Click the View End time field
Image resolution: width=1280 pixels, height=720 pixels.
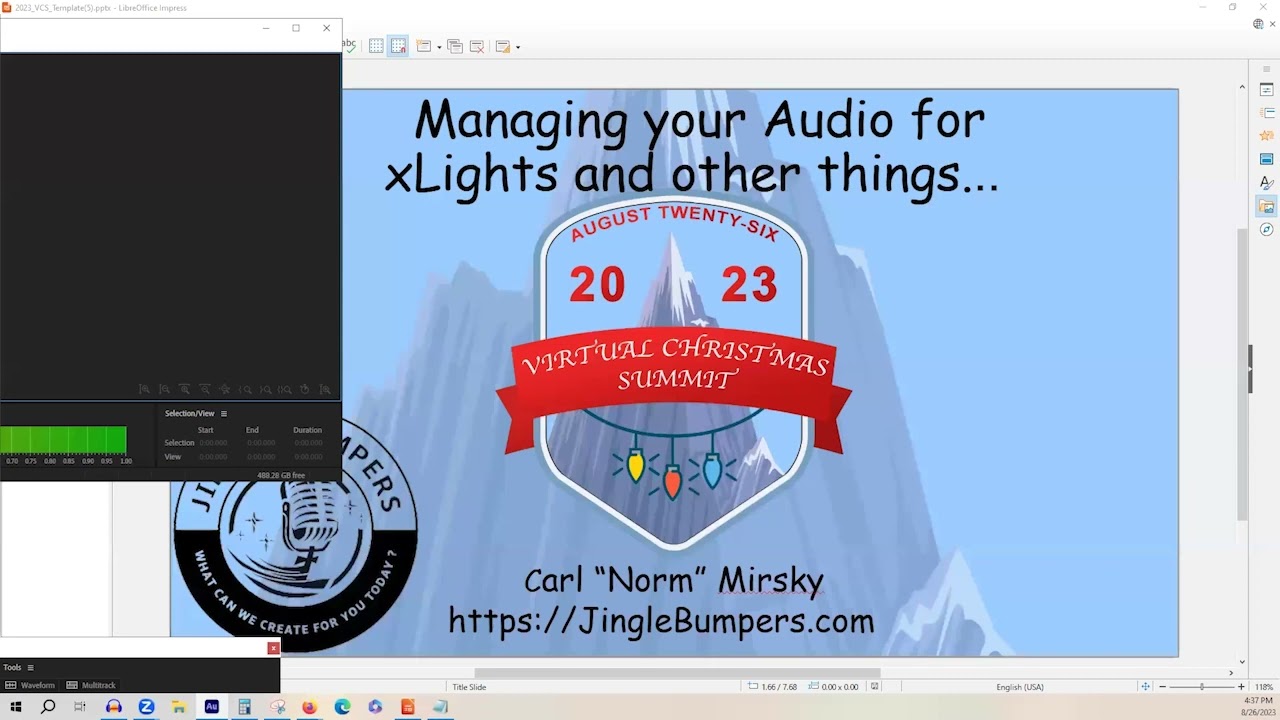tap(261, 457)
